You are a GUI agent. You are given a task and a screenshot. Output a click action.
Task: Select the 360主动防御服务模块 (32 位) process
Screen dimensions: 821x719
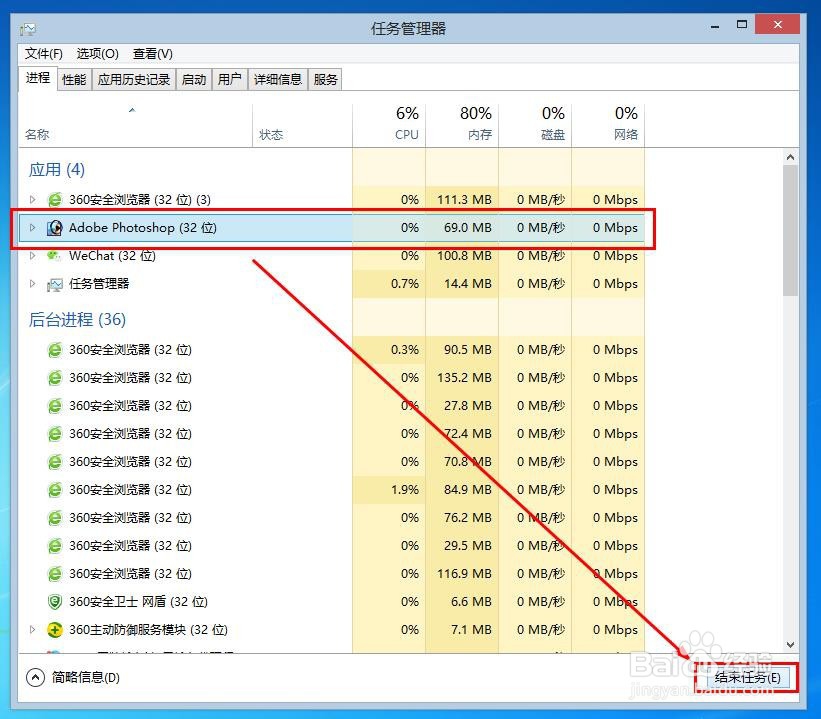pyautogui.click(x=331, y=629)
